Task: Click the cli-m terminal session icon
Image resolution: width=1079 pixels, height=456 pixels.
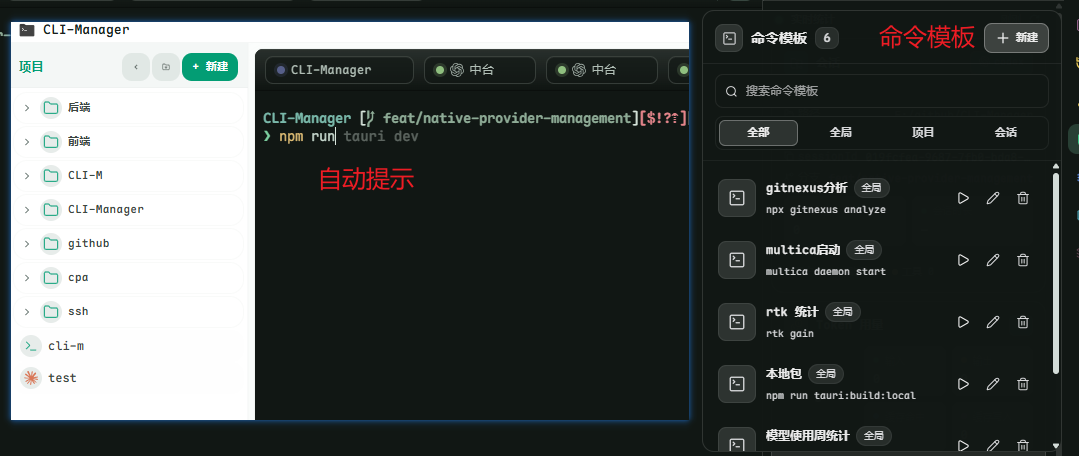Action: click(31, 346)
